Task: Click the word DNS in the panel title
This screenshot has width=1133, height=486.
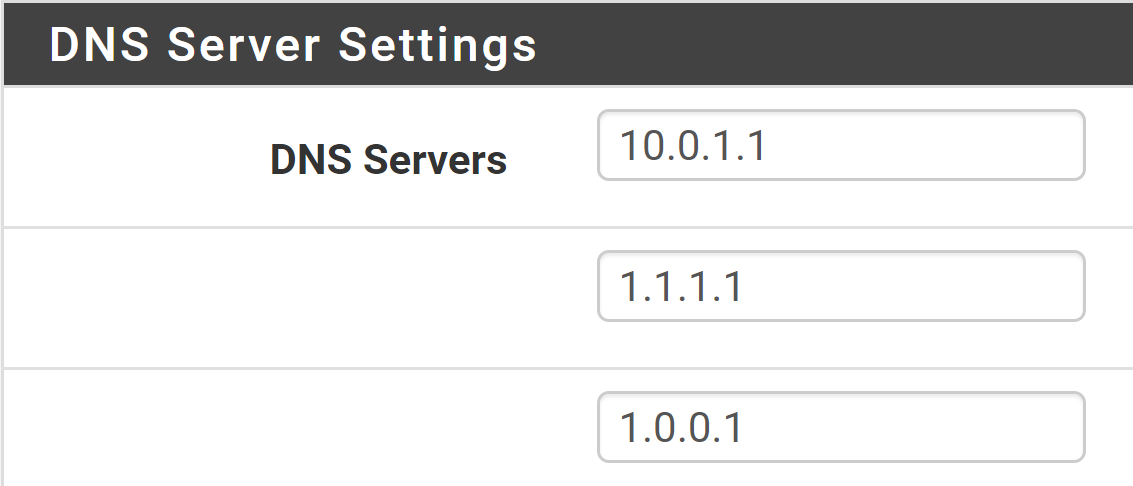Action: click(x=99, y=45)
